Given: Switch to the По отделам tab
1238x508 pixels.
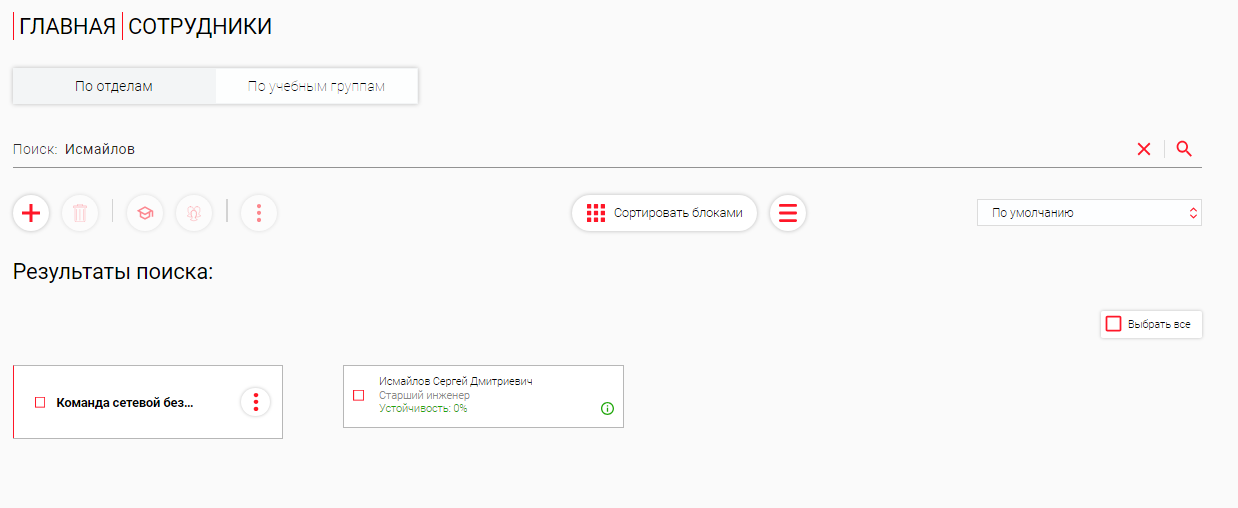Looking at the screenshot, I should pyautogui.click(x=114, y=86).
